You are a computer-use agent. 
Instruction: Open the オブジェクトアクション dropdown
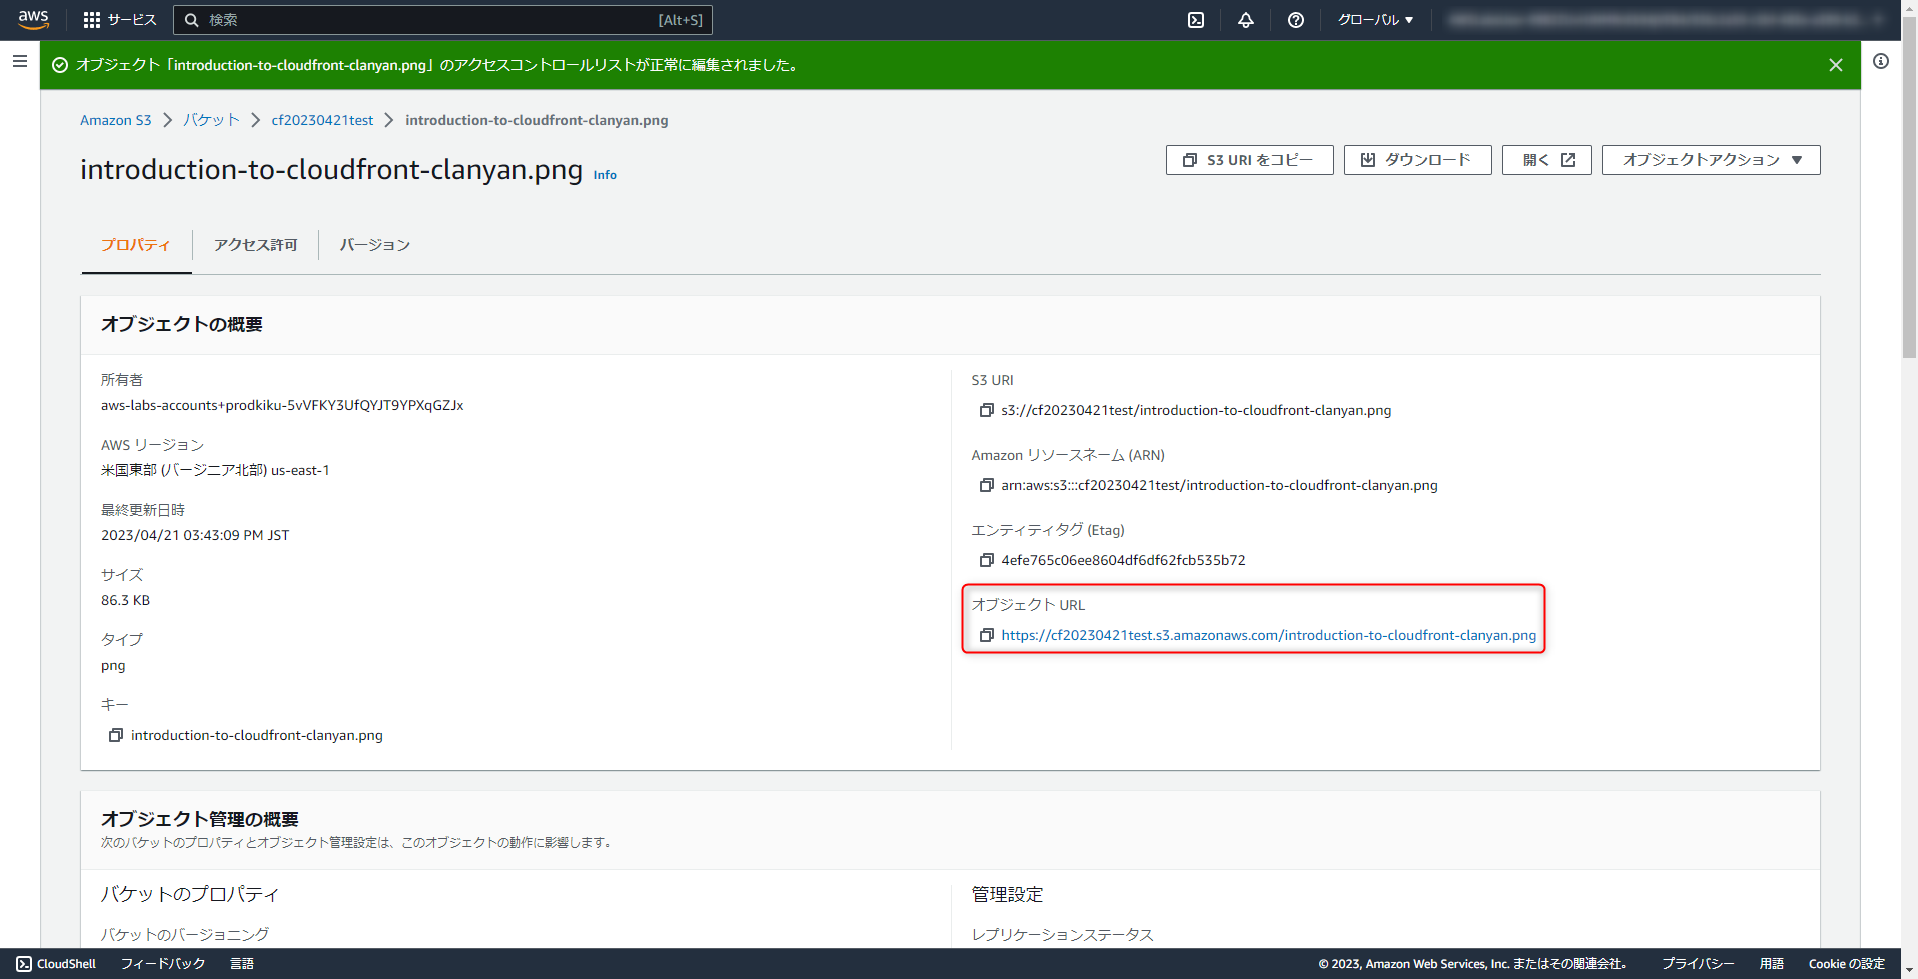pyautogui.click(x=1709, y=159)
